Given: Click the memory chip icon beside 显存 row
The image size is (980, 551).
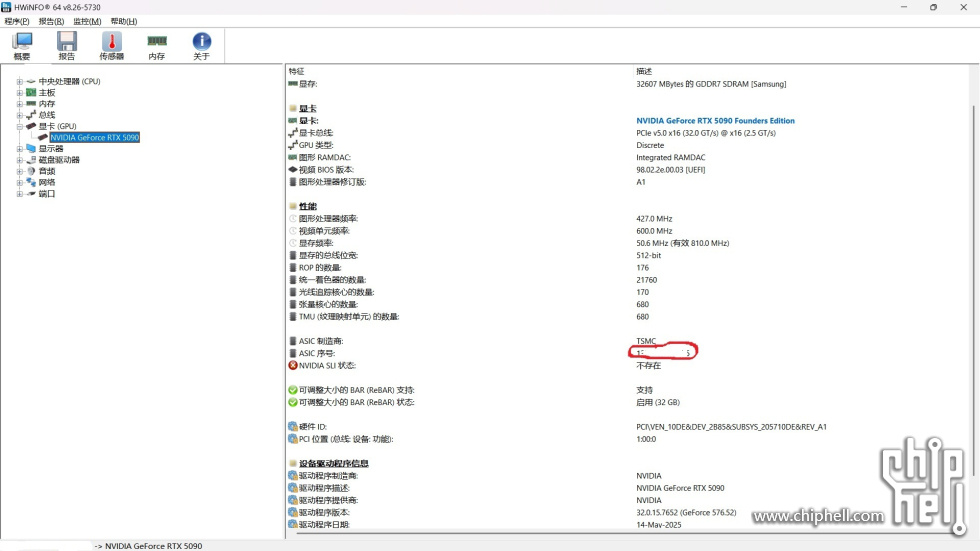Looking at the screenshot, I should (292, 84).
